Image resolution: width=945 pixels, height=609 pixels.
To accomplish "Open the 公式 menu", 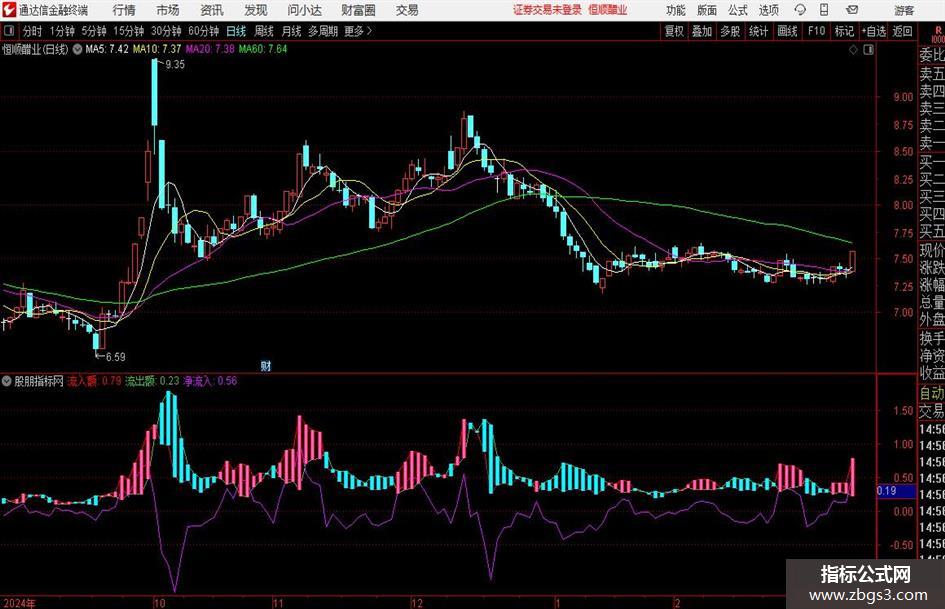I will pyautogui.click(x=738, y=10).
